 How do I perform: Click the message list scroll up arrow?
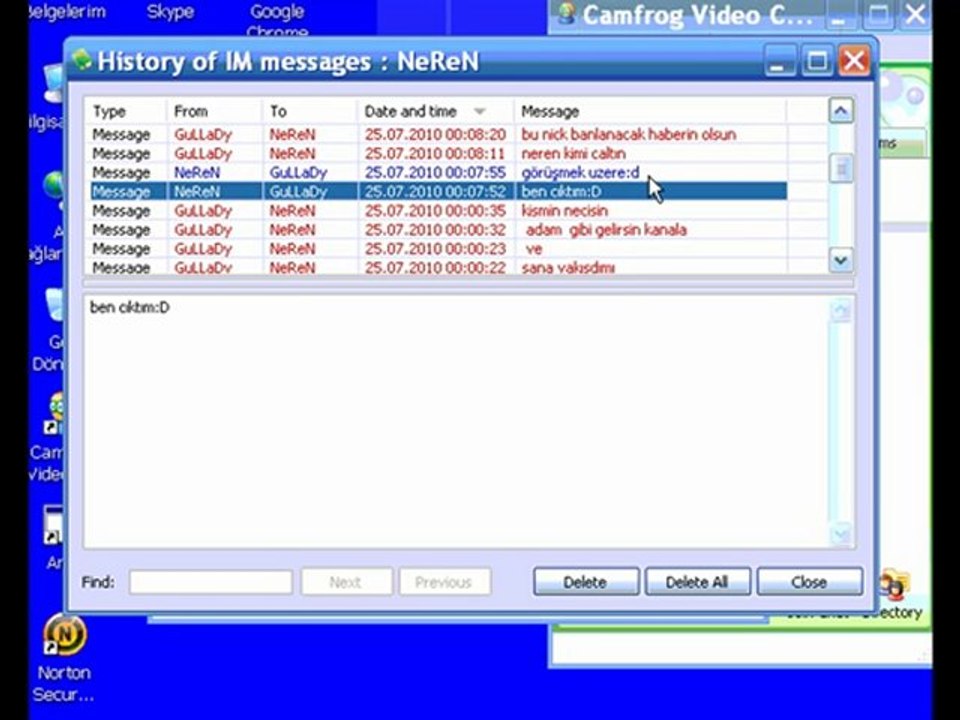pyautogui.click(x=841, y=111)
